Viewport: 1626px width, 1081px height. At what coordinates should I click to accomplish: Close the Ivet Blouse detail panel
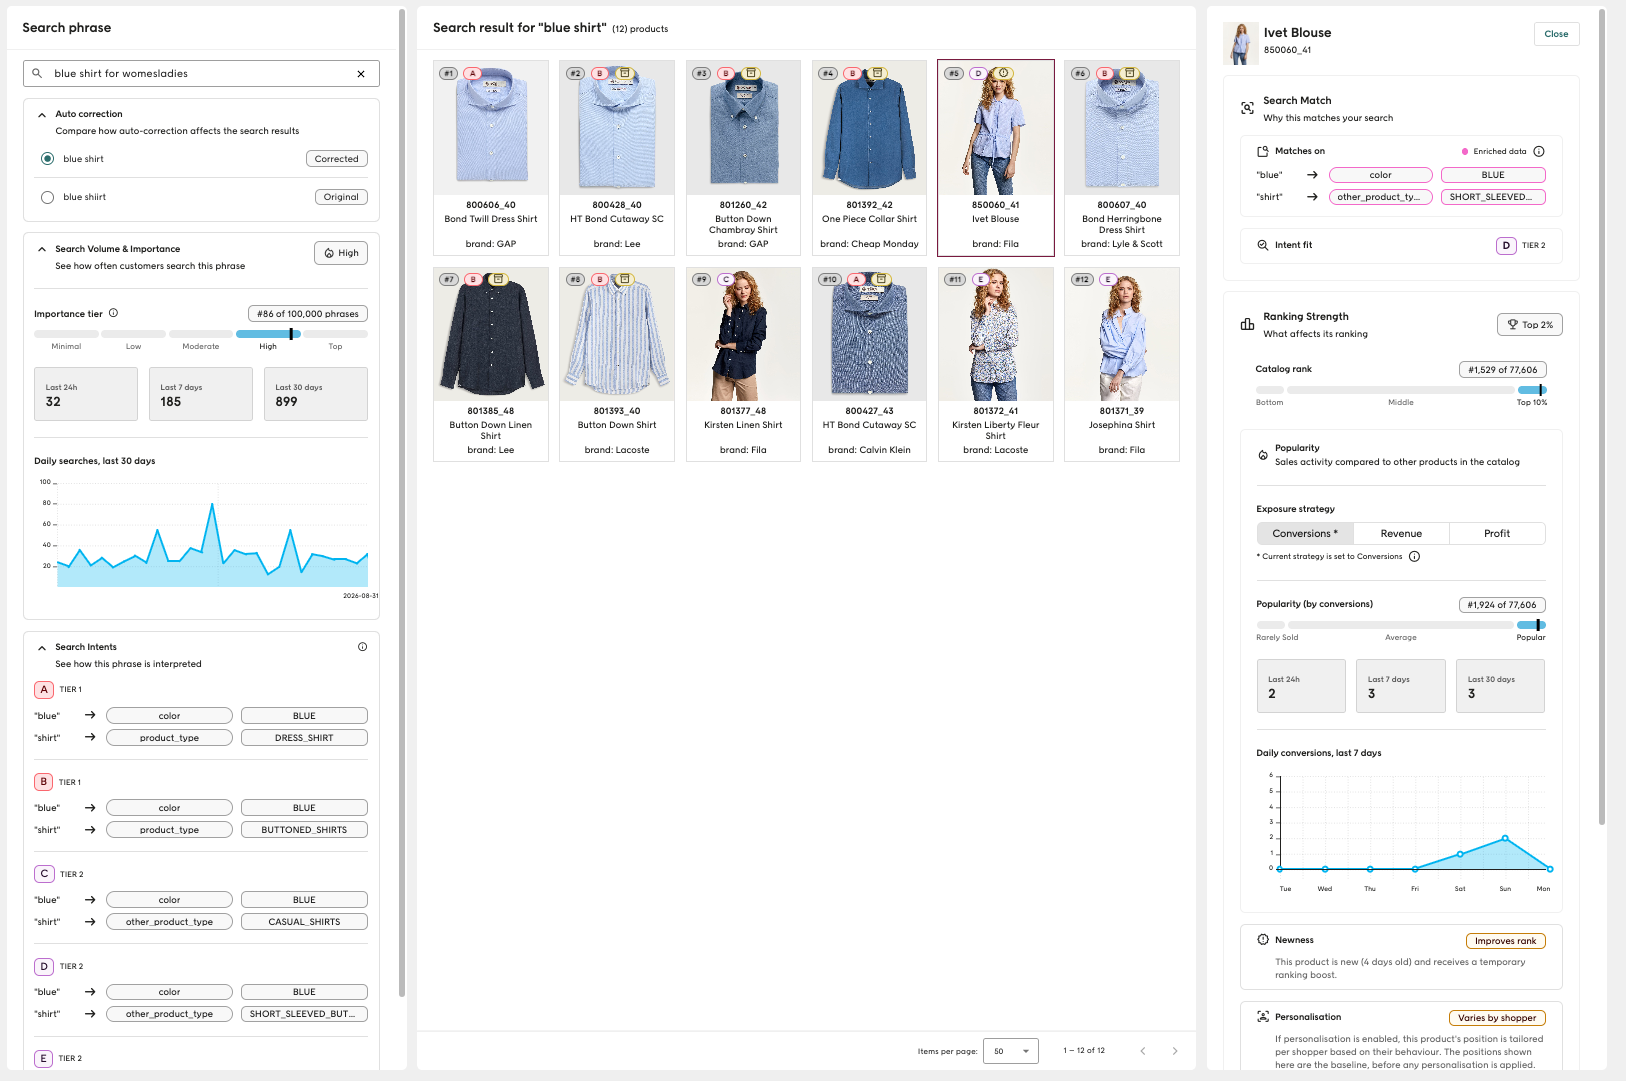pyautogui.click(x=1556, y=34)
